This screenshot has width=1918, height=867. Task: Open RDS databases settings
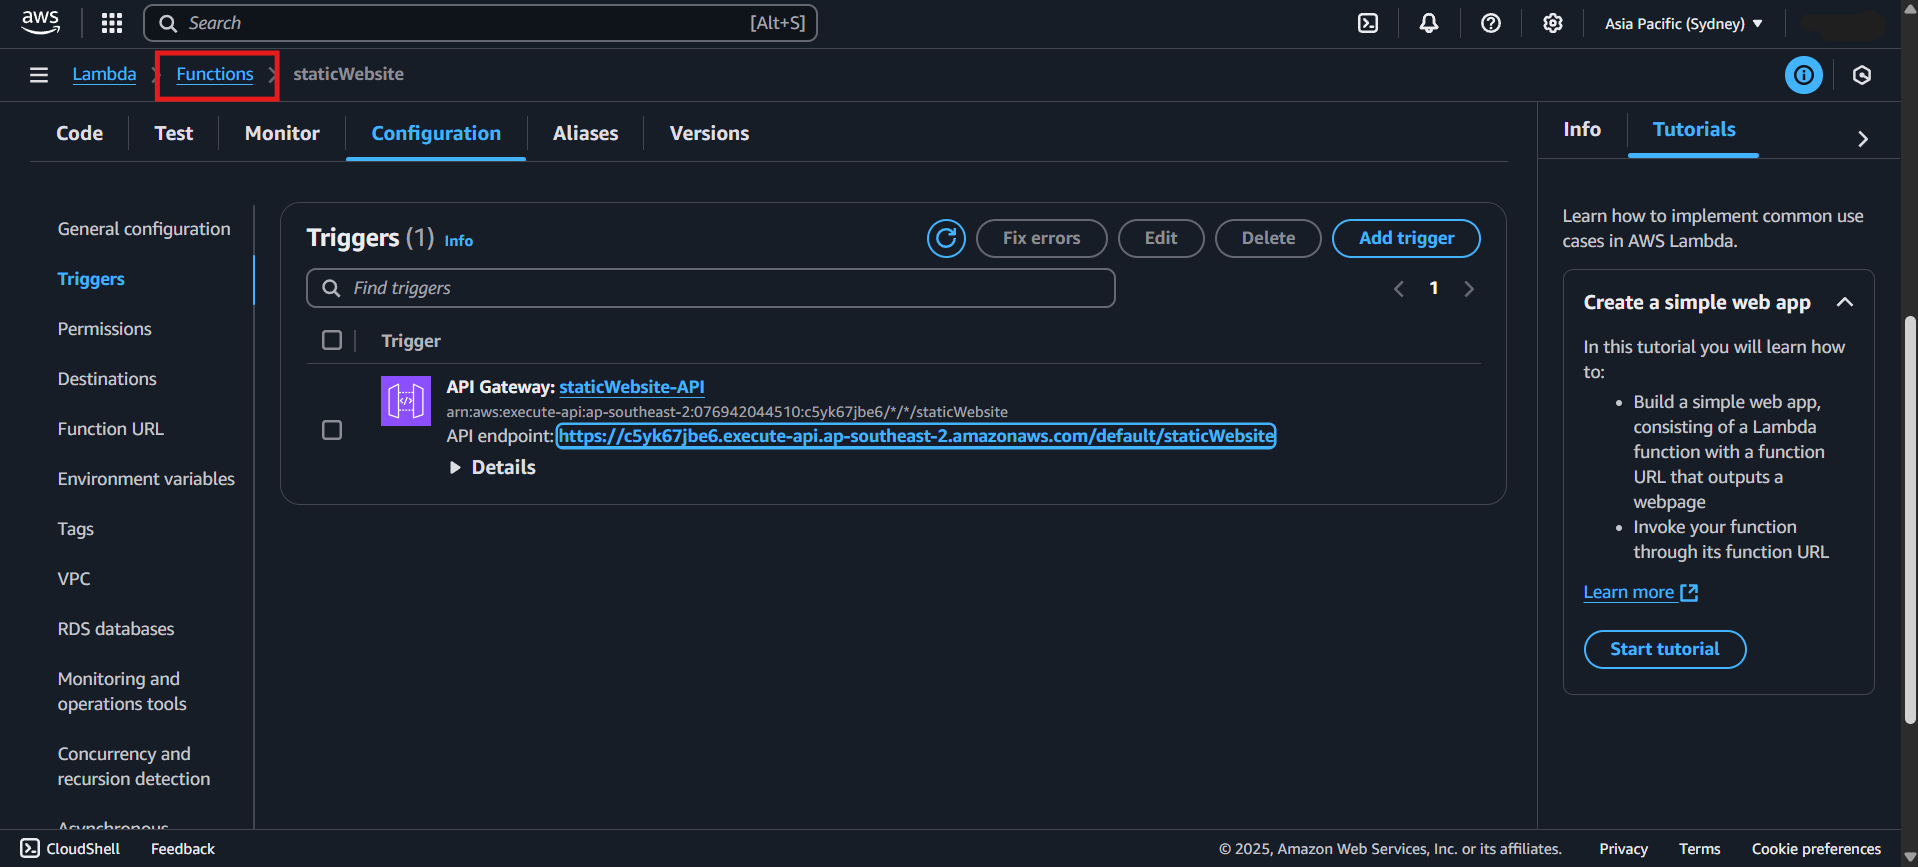pyautogui.click(x=116, y=629)
